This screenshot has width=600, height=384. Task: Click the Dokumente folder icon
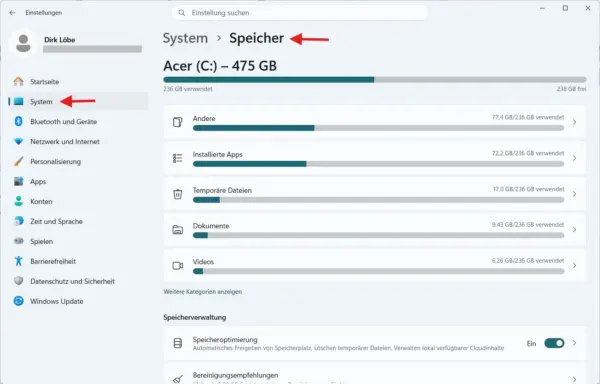click(x=178, y=229)
